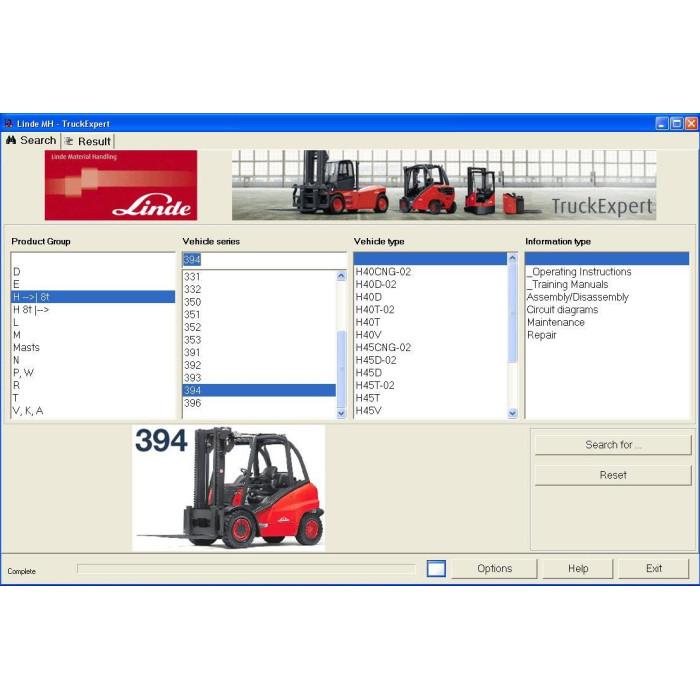Viewport: 700px width, 700px height.
Task: Select product group D
Action: 93,271
